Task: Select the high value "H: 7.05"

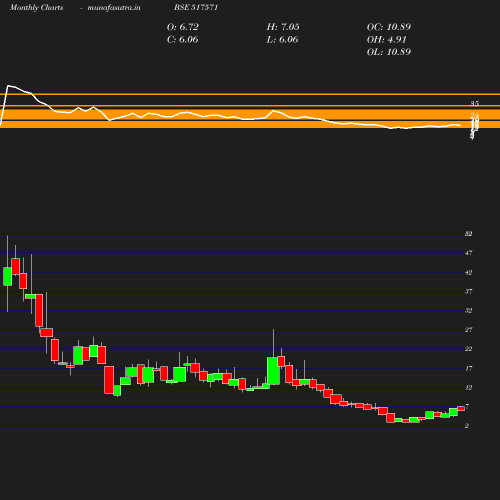Action: [x=283, y=27]
